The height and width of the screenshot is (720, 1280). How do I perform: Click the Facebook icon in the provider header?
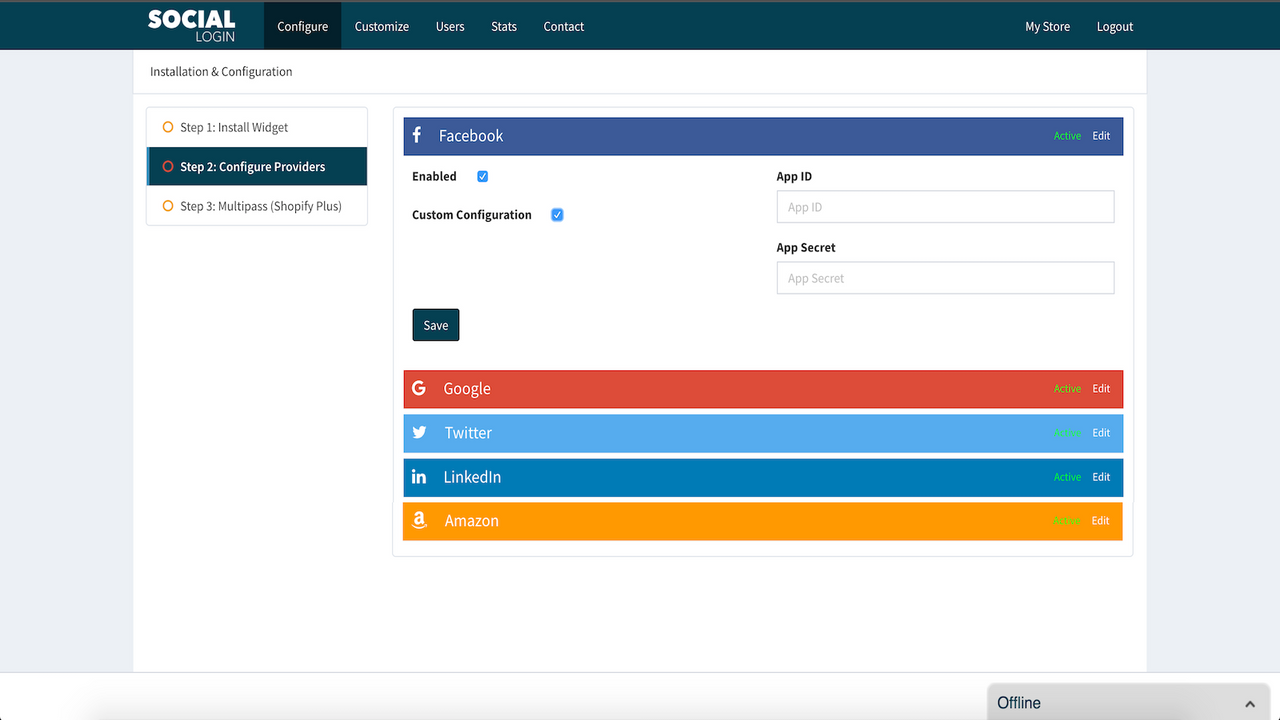[x=417, y=135]
